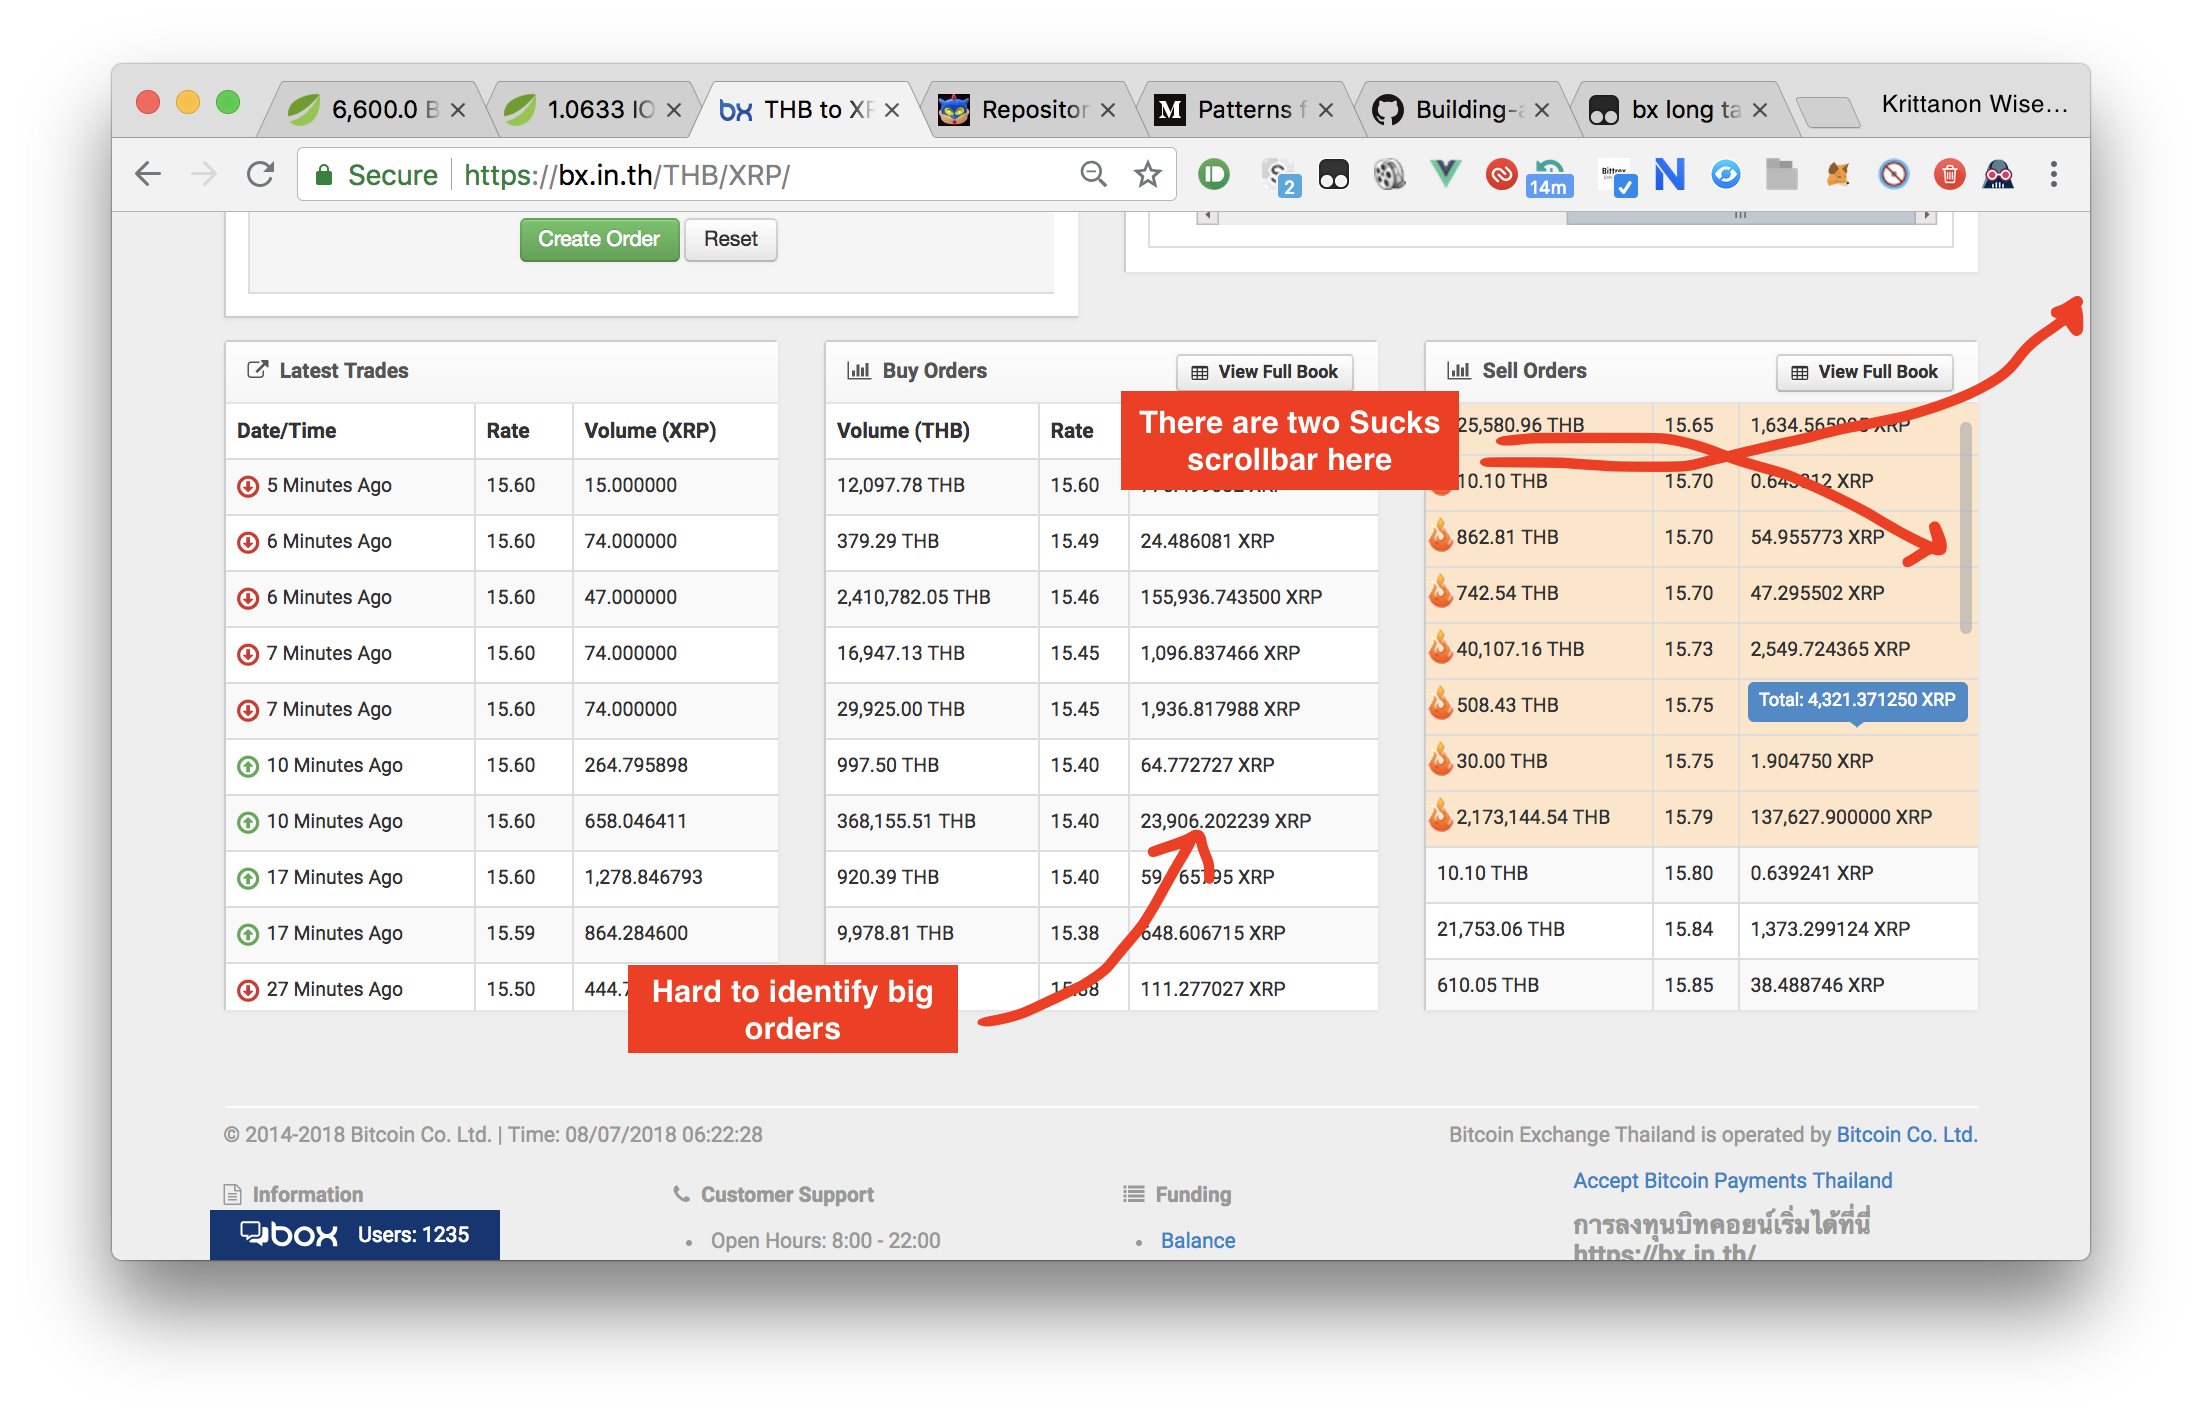This screenshot has height=1420, width=2202.
Task: Open View Full Book for Sell Orders
Action: [1865, 372]
